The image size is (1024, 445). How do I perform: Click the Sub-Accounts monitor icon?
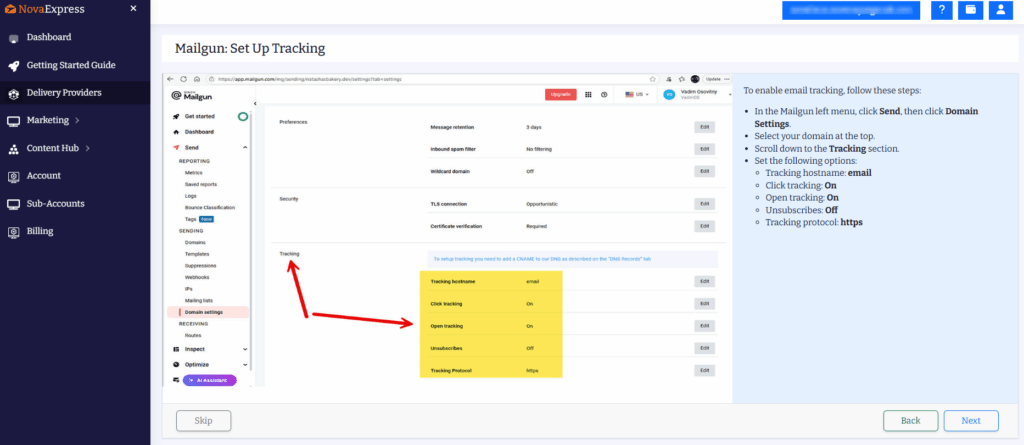coord(14,204)
